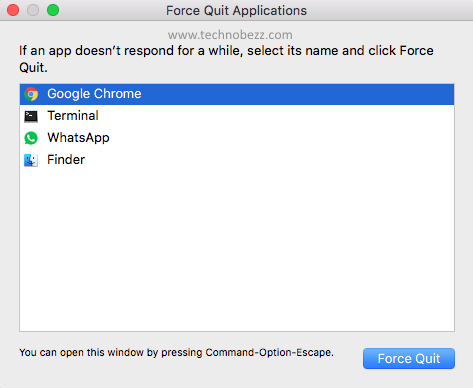The height and width of the screenshot is (388, 473).
Task: Click the instruction text about unresponsive apps
Action: tap(226, 59)
